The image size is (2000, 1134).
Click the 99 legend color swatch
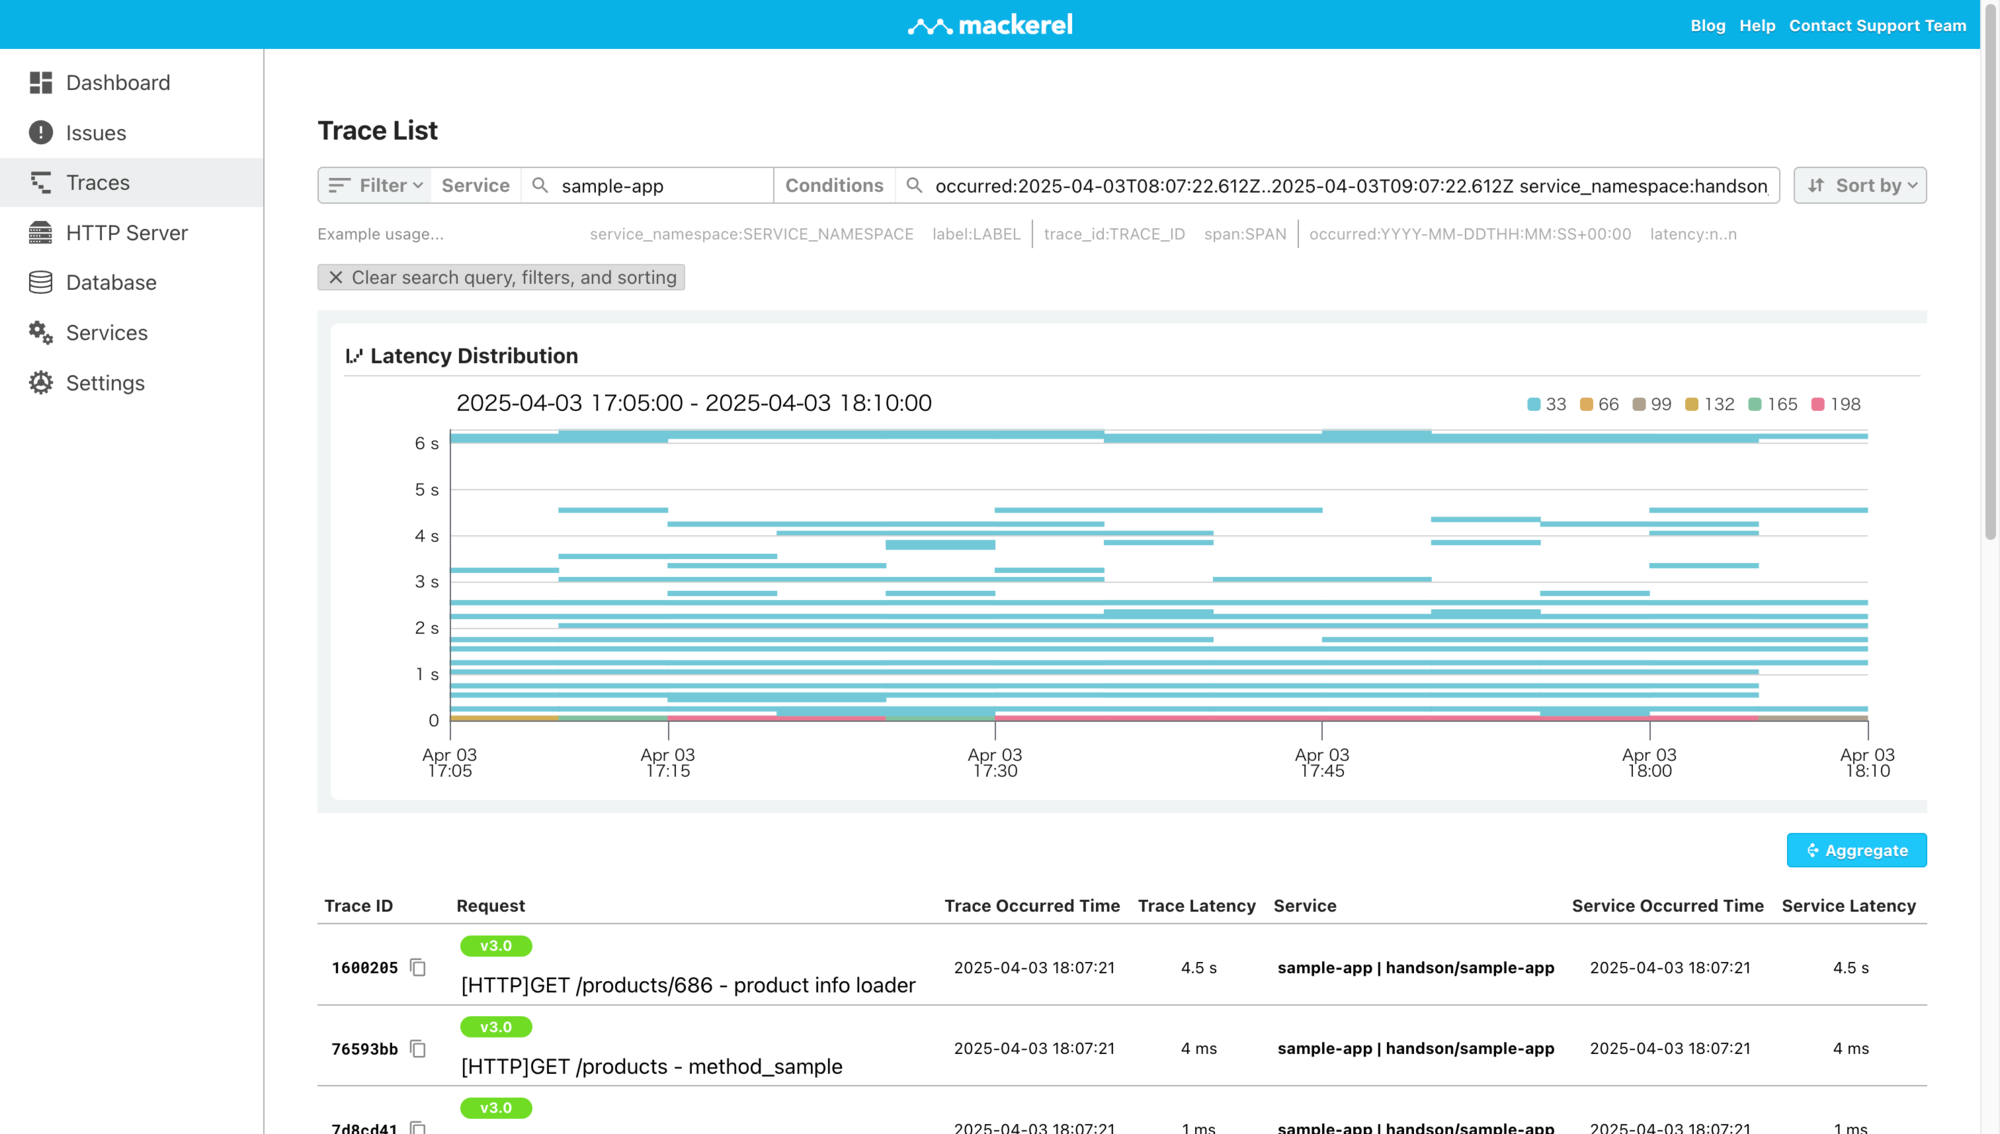pyautogui.click(x=1639, y=405)
